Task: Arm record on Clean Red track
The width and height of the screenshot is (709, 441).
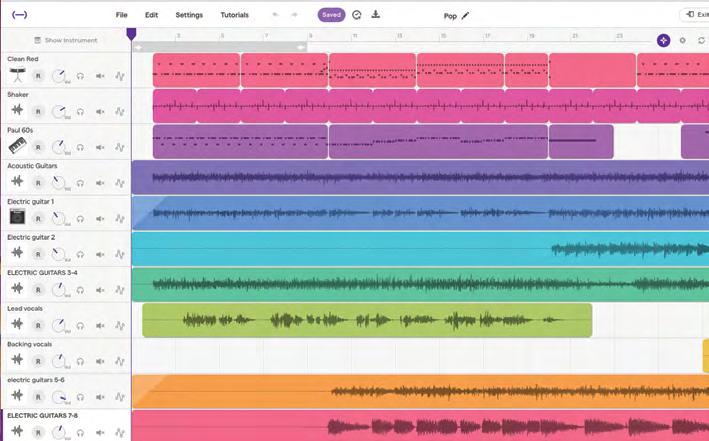Action: [38, 76]
